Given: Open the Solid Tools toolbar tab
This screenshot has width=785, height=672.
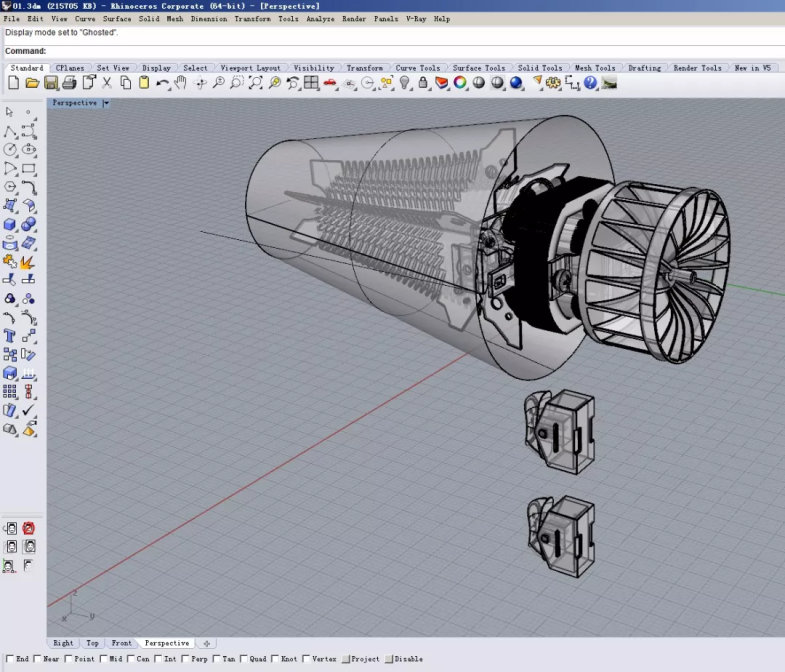Looking at the screenshot, I should [x=540, y=68].
